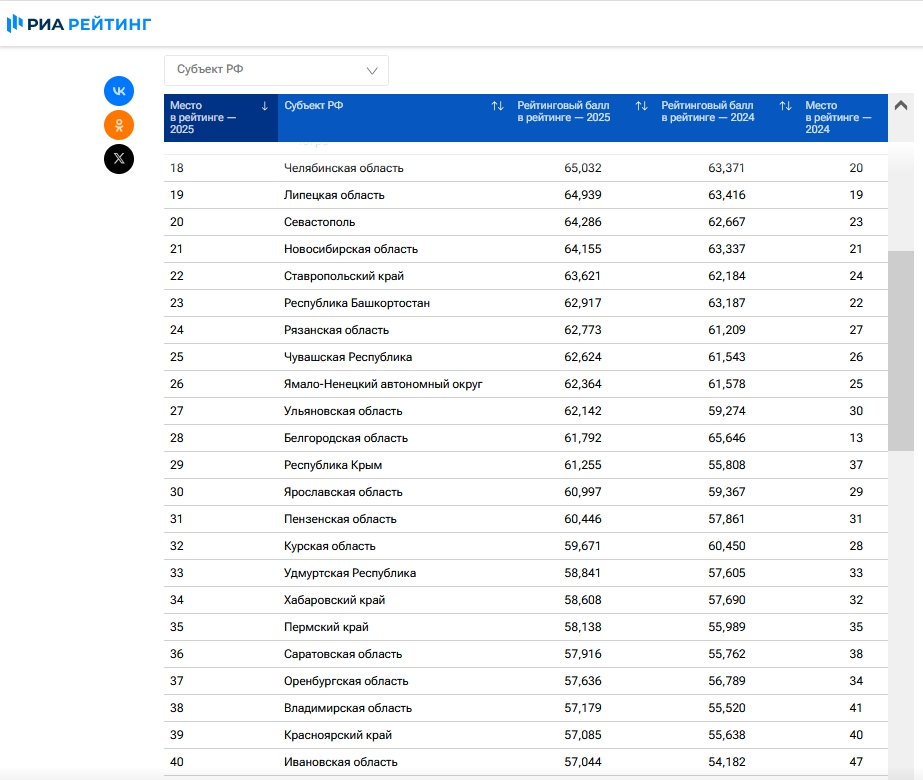Share via VK icon
The image size is (923, 780).
click(119, 91)
